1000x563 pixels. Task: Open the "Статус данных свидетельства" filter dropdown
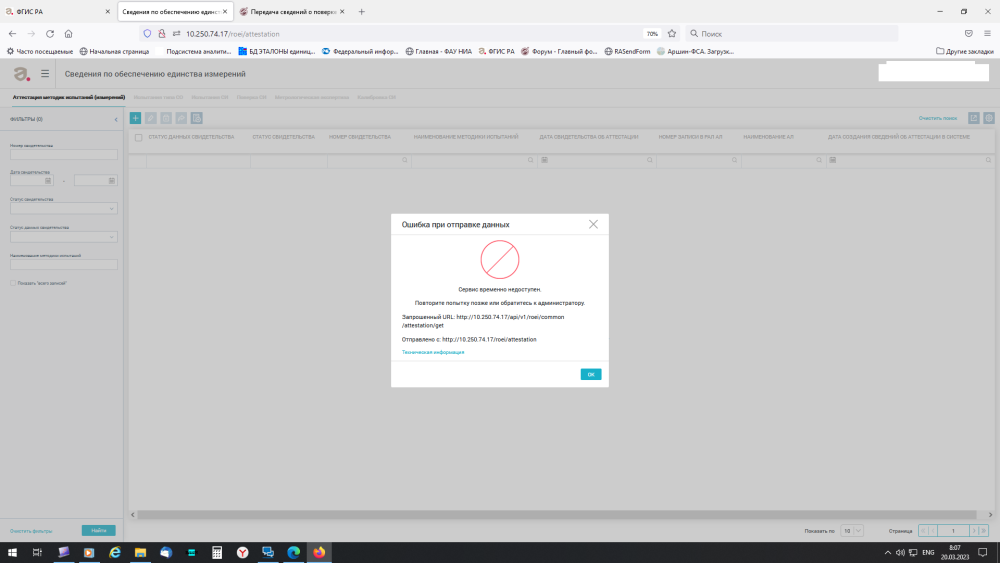(x=64, y=237)
